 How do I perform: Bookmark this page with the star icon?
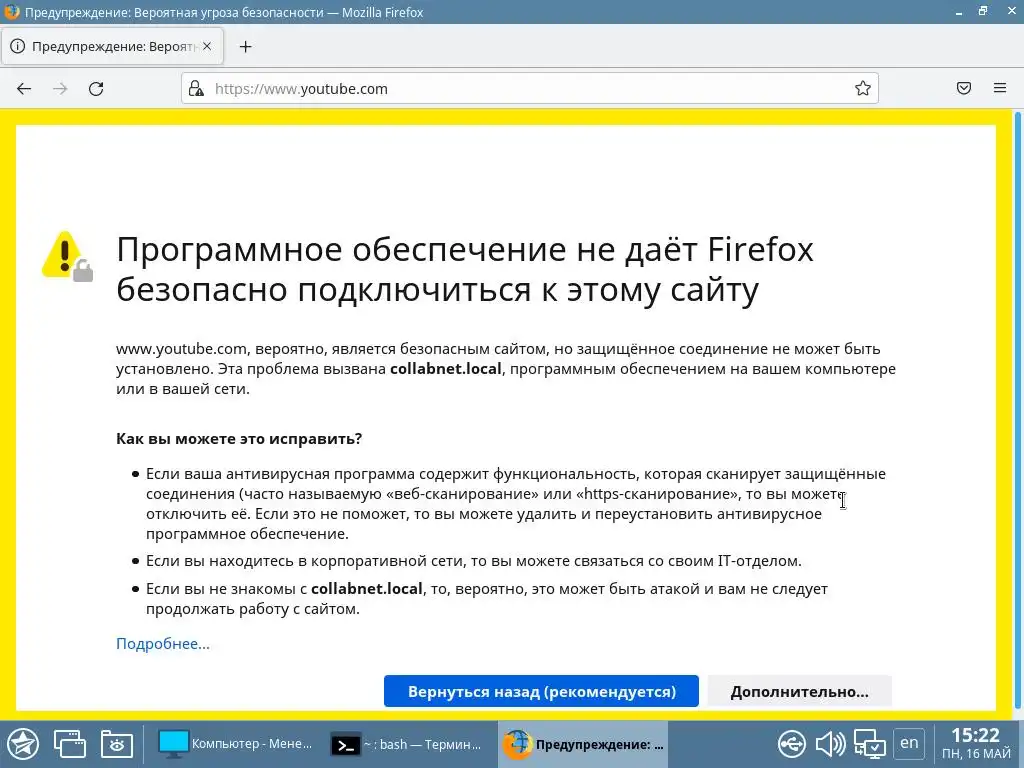click(863, 88)
